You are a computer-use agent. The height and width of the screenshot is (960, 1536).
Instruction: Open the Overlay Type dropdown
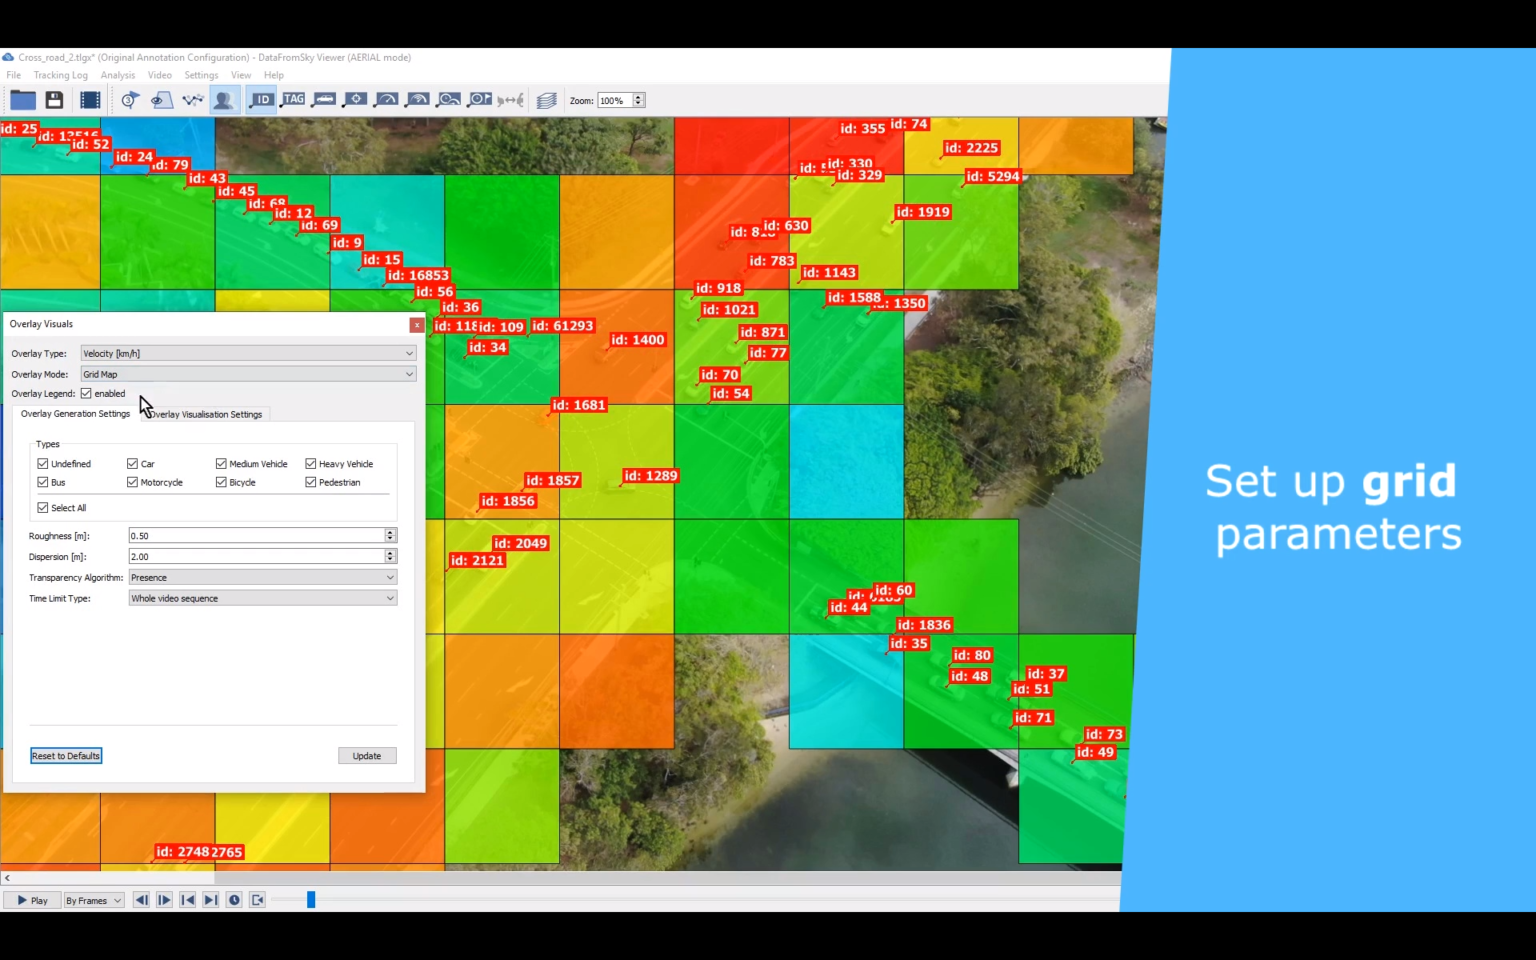coord(248,353)
